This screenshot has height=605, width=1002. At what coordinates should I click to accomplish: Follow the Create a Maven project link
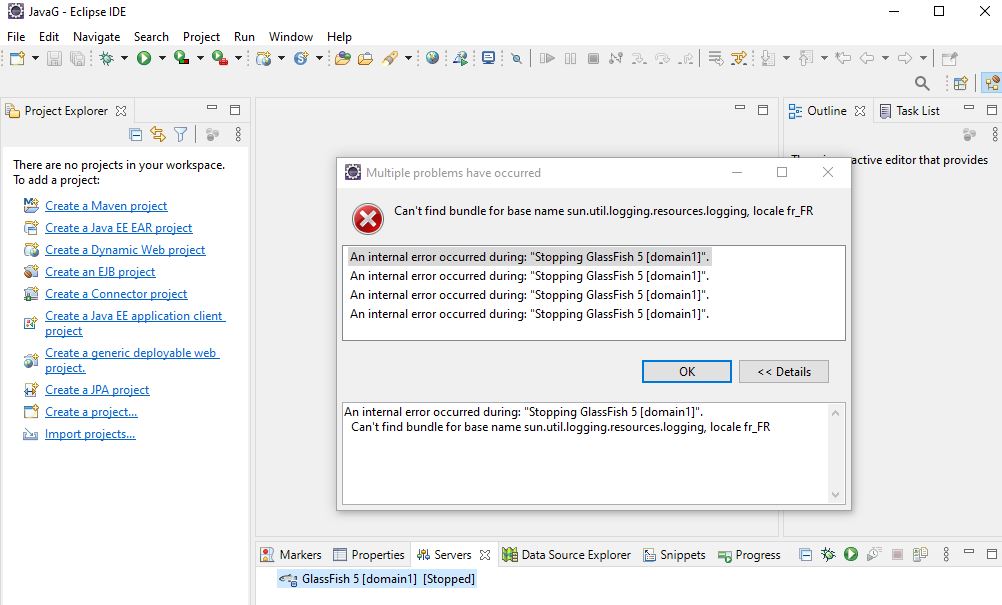point(106,205)
